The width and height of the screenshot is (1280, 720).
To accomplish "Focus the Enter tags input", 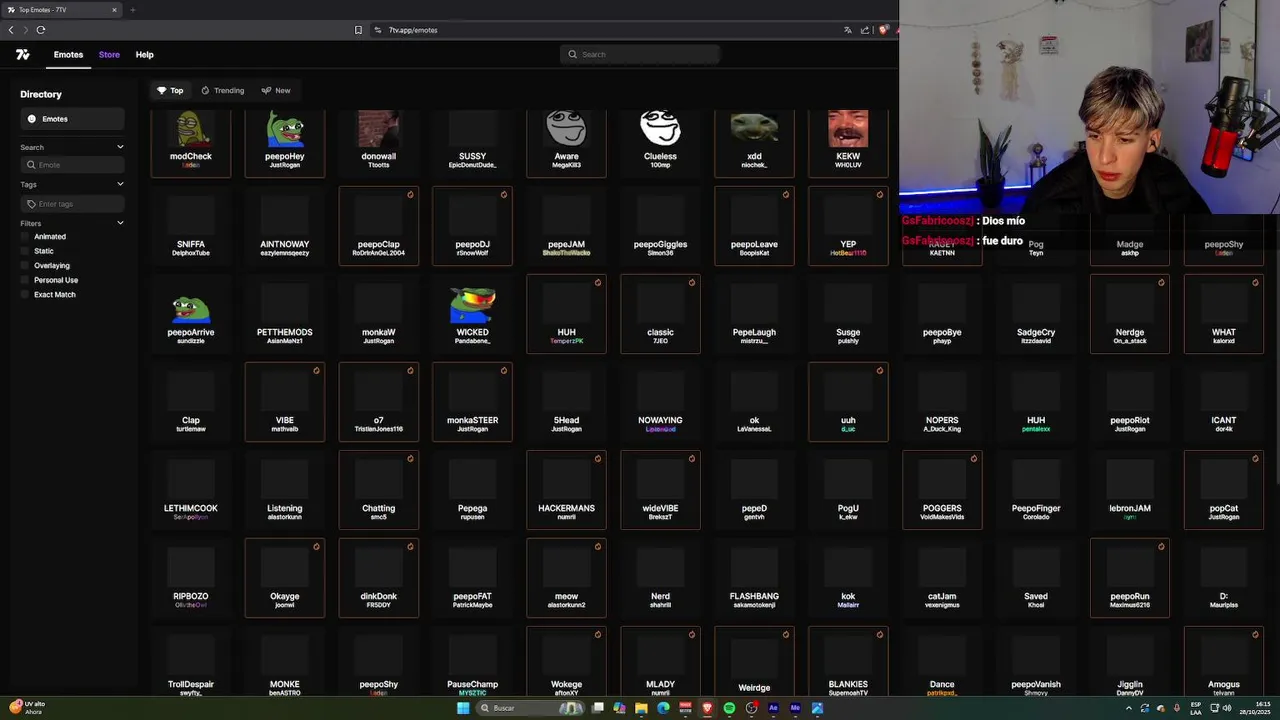I will (x=73, y=204).
